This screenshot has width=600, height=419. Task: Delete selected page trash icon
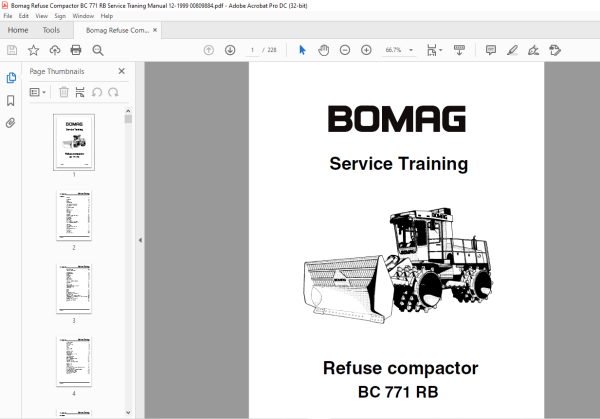(x=64, y=92)
